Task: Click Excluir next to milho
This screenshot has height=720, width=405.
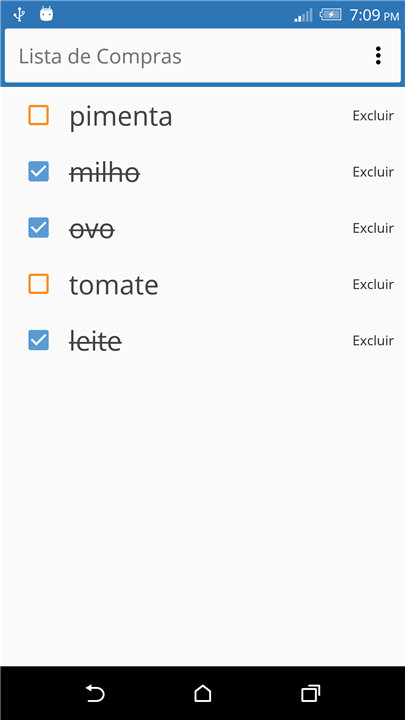Action: point(373,172)
